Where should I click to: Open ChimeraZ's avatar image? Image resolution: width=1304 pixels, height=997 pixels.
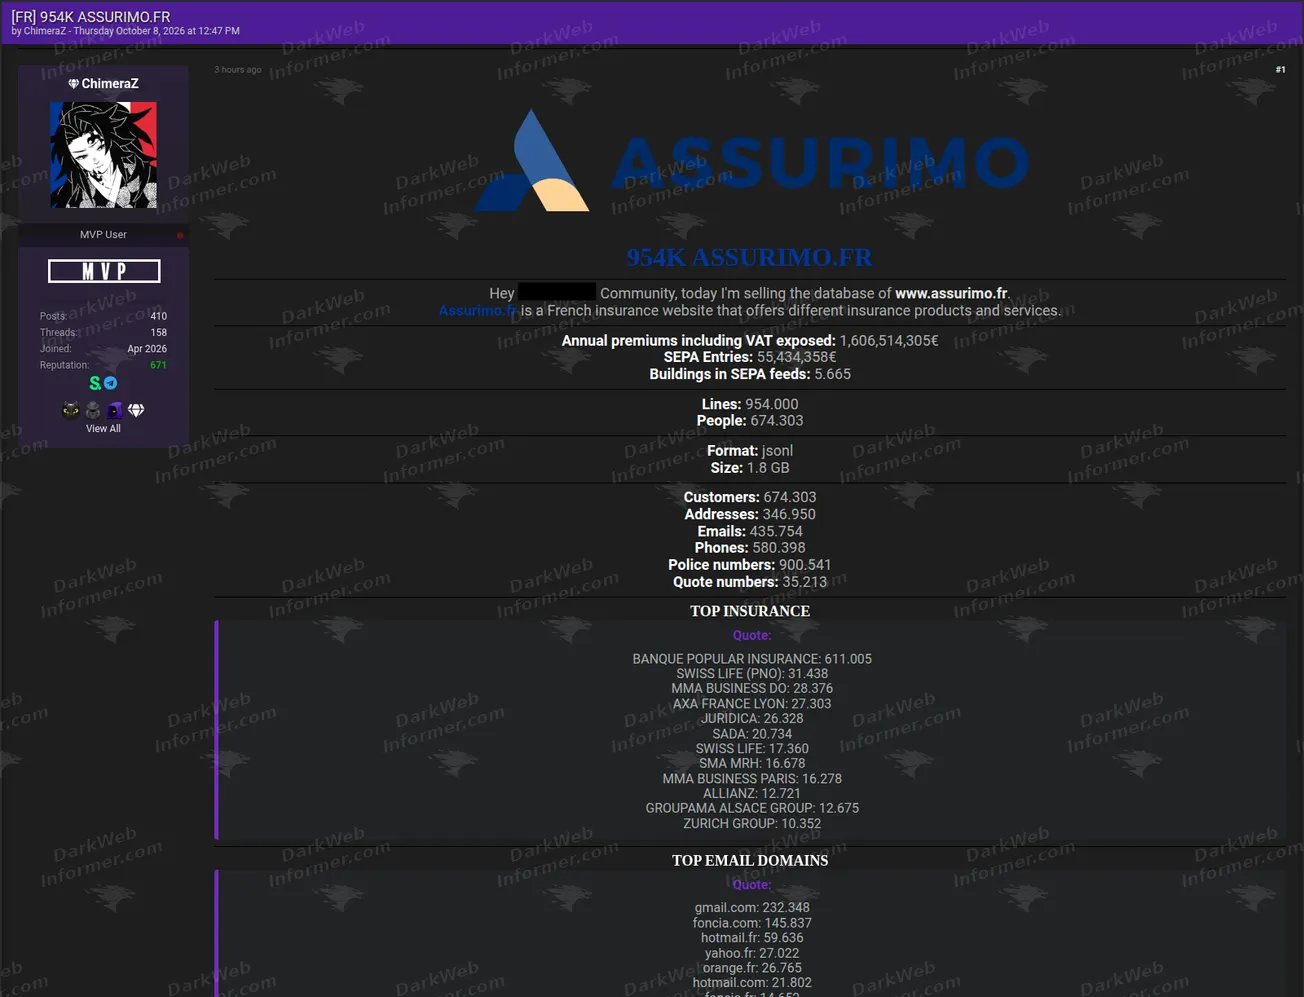(x=104, y=155)
